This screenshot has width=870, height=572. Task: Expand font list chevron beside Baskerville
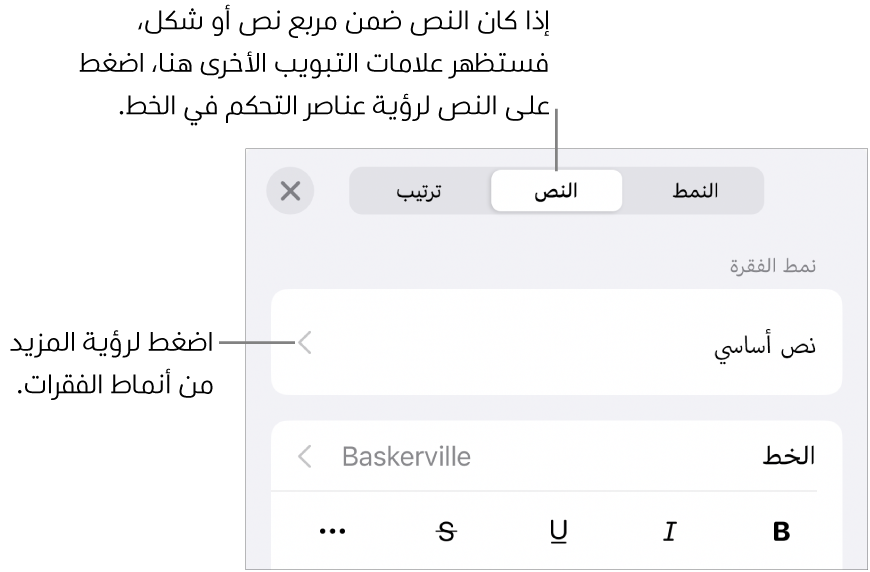pyautogui.click(x=306, y=457)
